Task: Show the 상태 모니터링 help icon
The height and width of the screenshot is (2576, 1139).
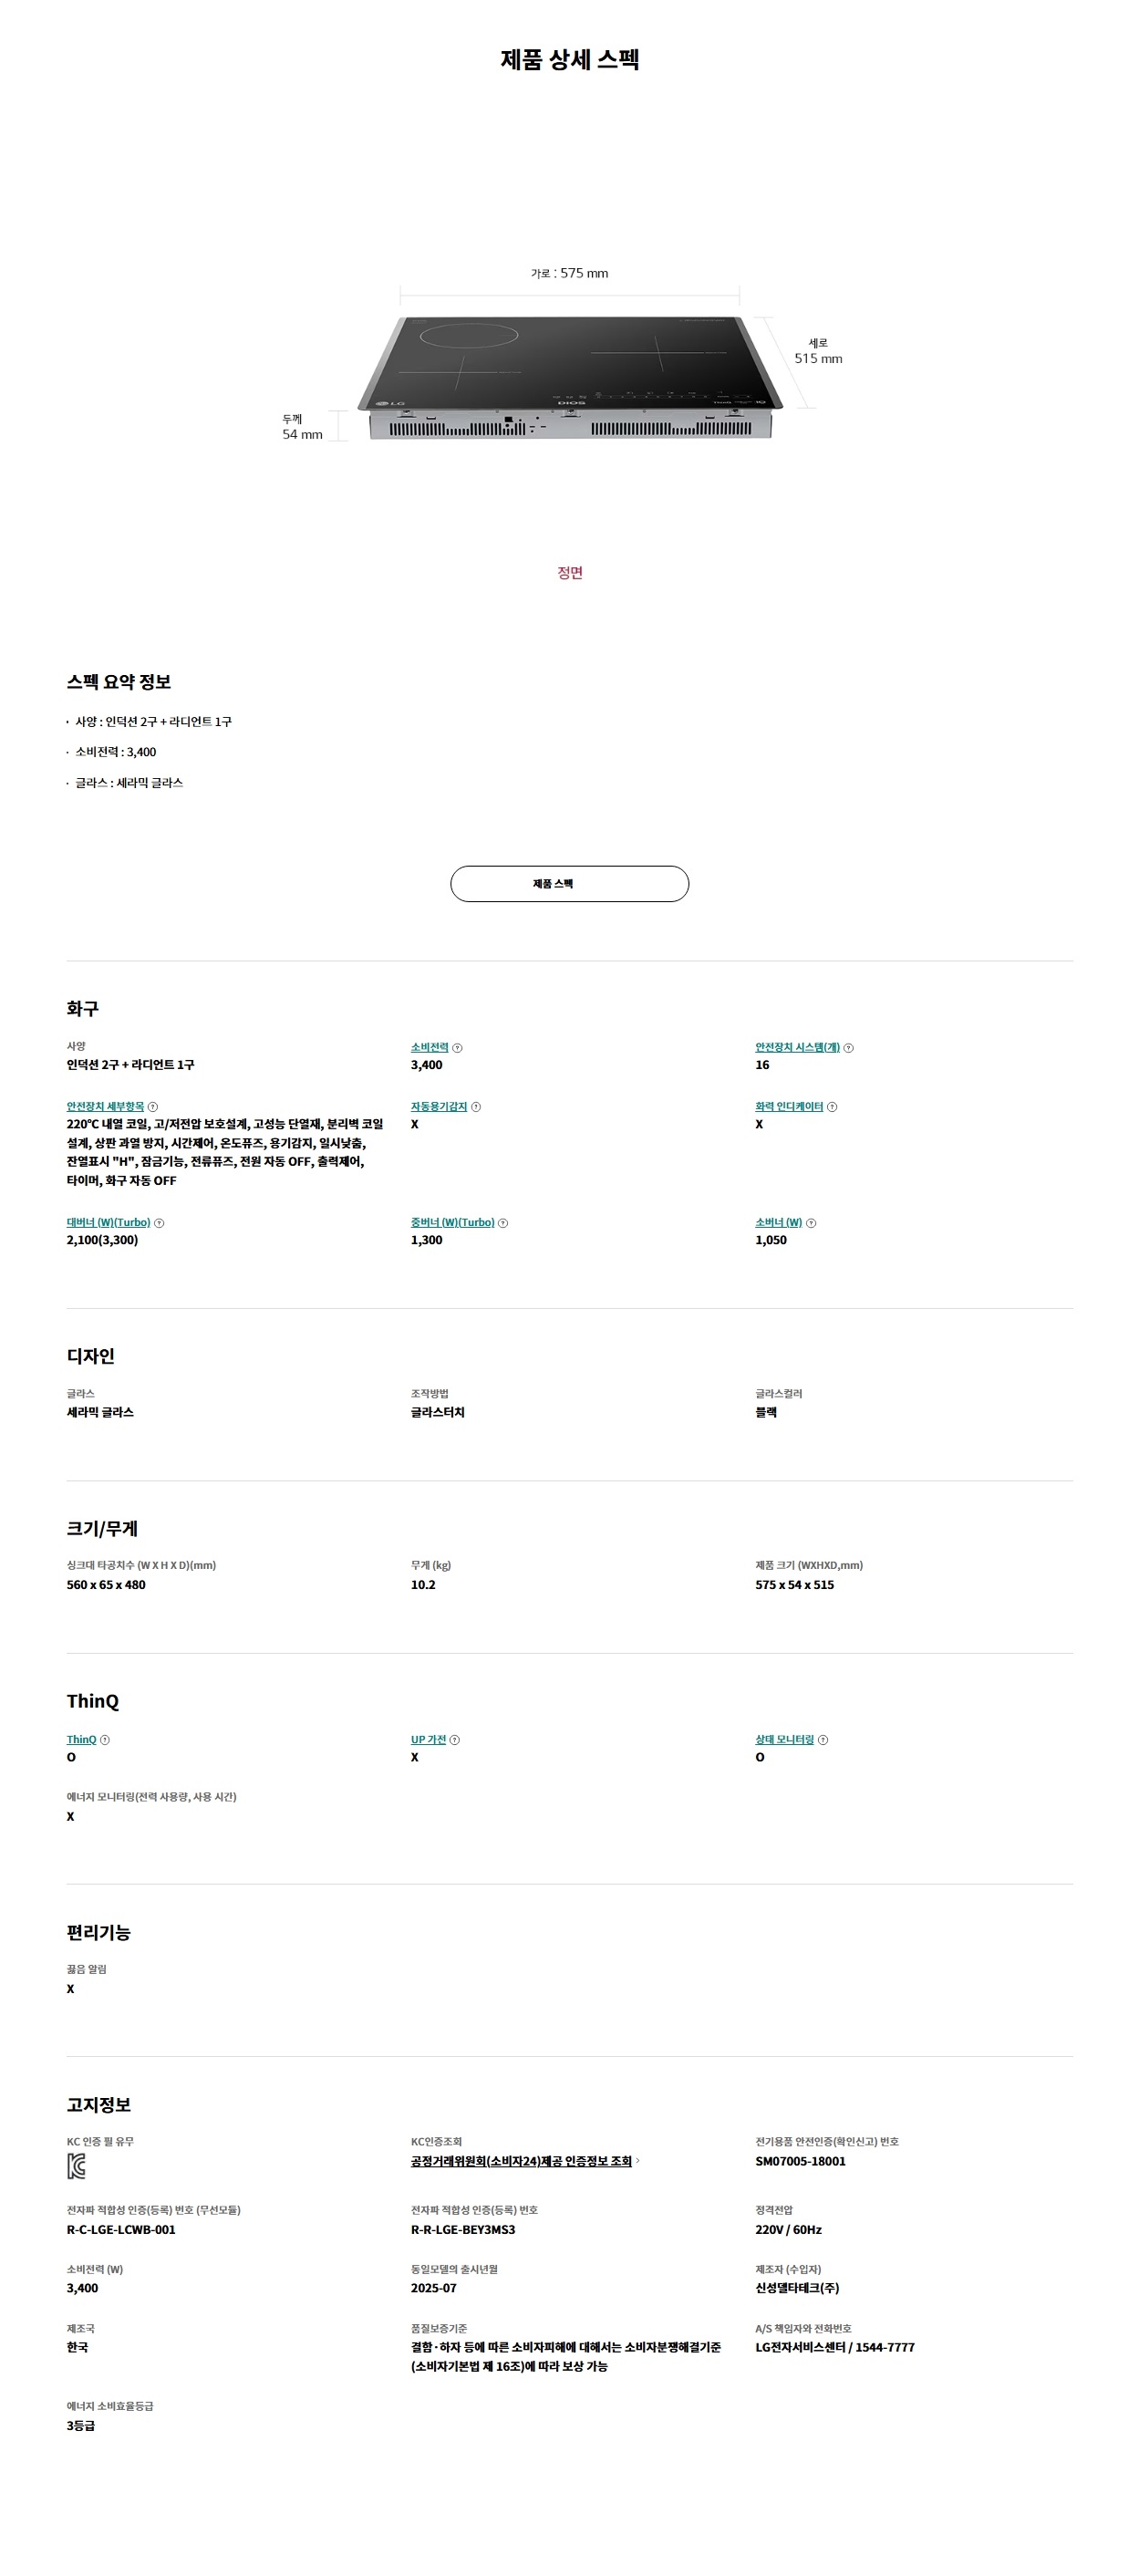Action: click(823, 1740)
